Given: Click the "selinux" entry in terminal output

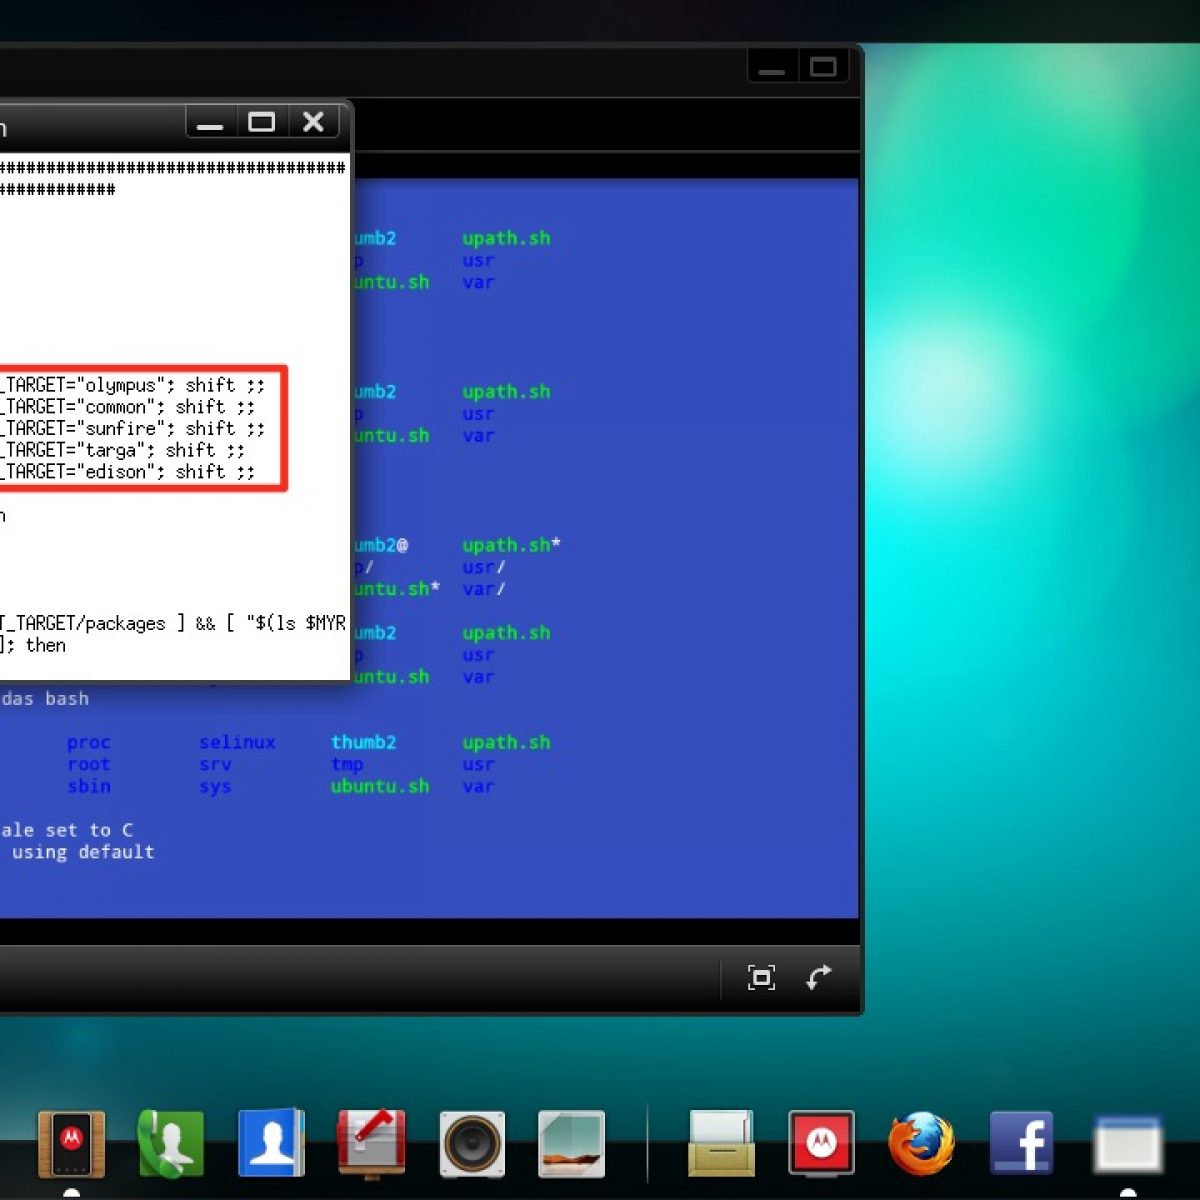Looking at the screenshot, I should [x=237, y=742].
